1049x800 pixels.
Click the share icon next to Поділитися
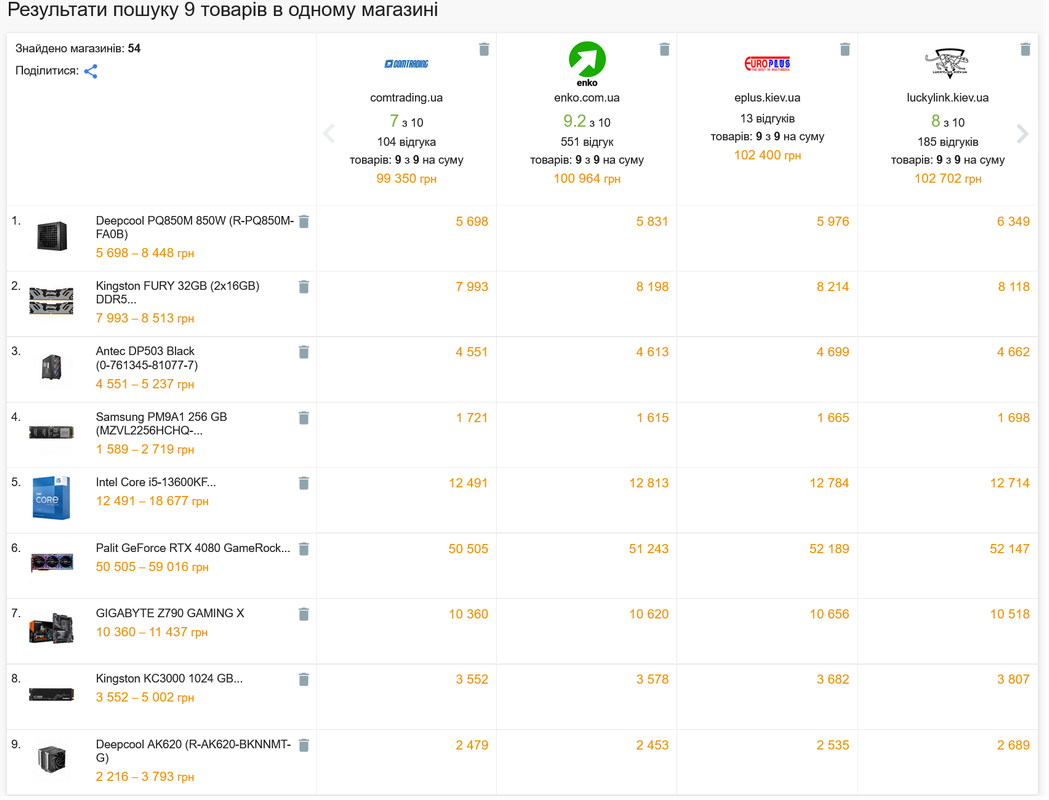pyautogui.click(x=91, y=72)
